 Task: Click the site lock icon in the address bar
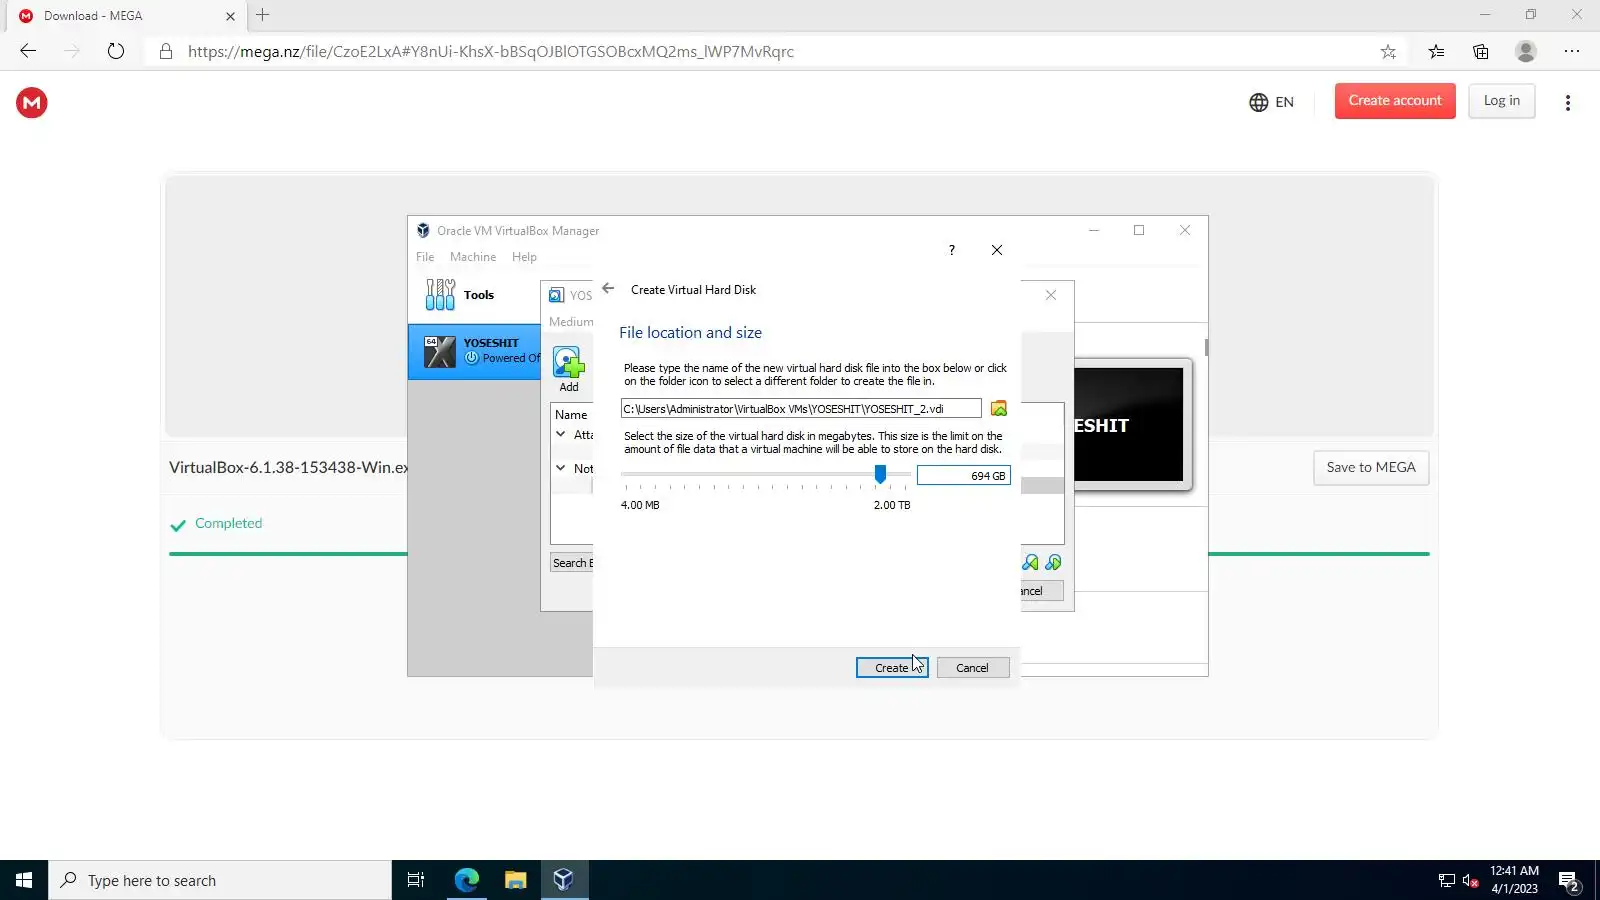point(166,52)
